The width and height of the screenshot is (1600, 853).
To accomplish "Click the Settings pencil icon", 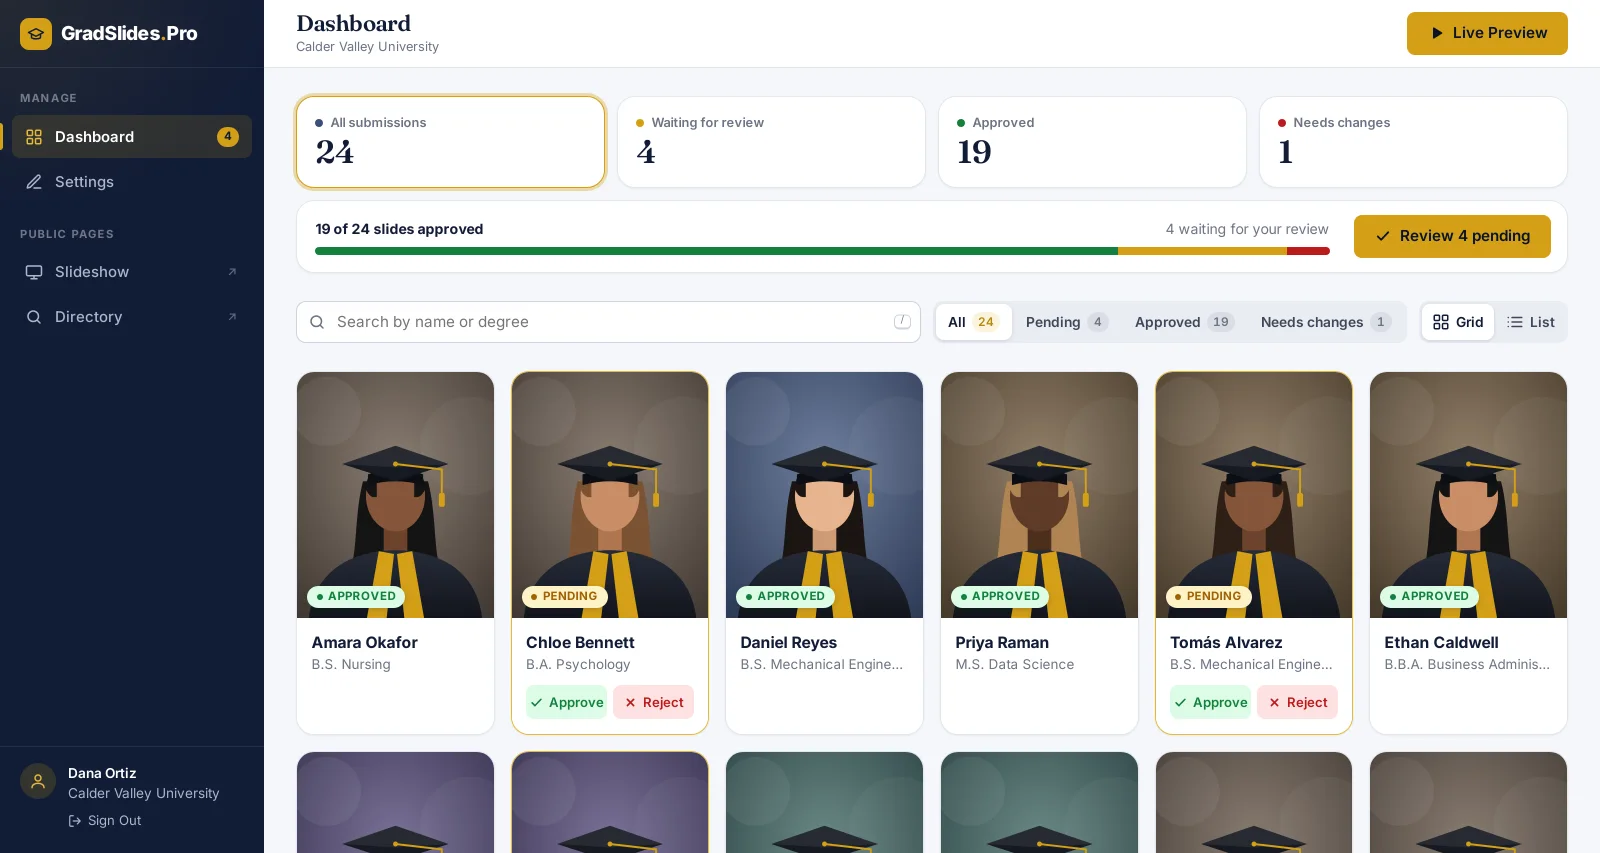I will 34,182.
